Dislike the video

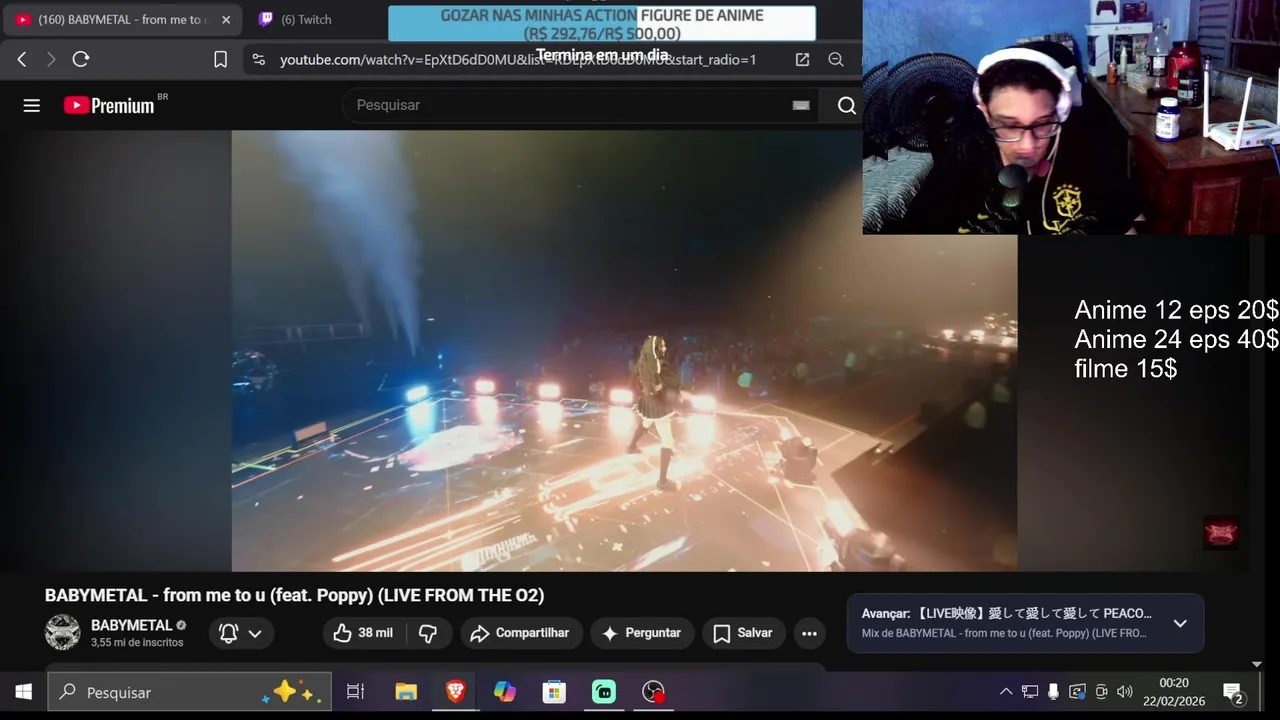pyautogui.click(x=428, y=633)
